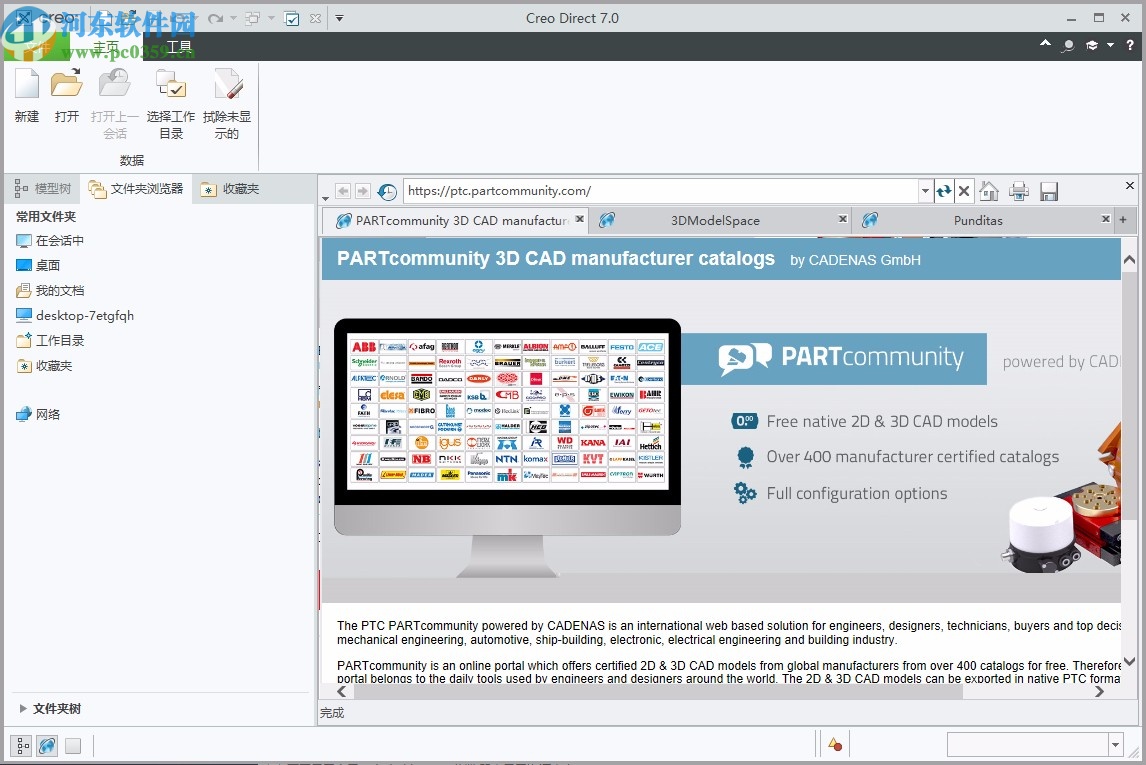The width and height of the screenshot is (1146, 765).
Task: Open the selection filter dropdown in status bar
Action: [x=1115, y=745]
